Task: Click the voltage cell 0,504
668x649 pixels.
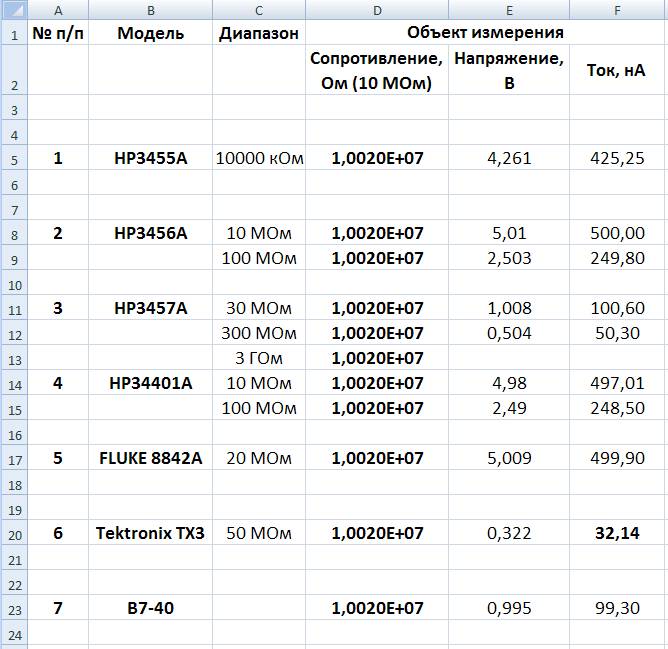Action: coord(509,332)
